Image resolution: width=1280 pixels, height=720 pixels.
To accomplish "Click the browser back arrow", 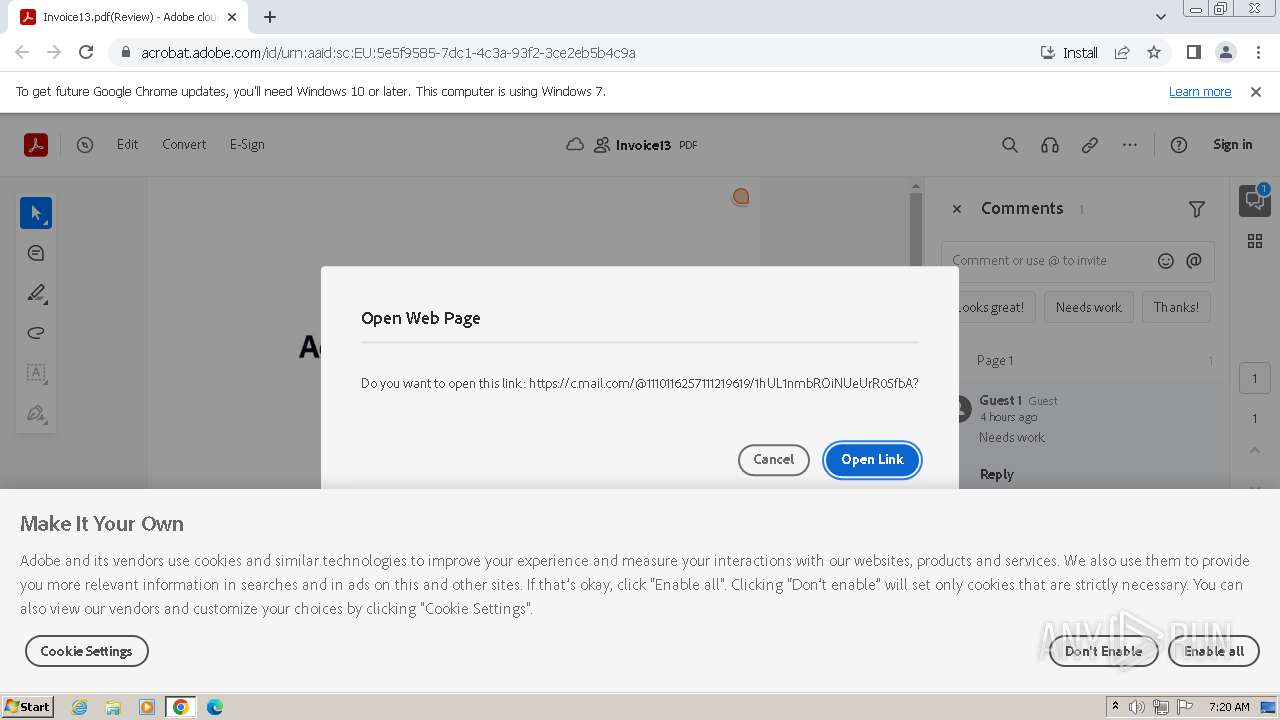I will pyautogui.click(x=22, y=53).
